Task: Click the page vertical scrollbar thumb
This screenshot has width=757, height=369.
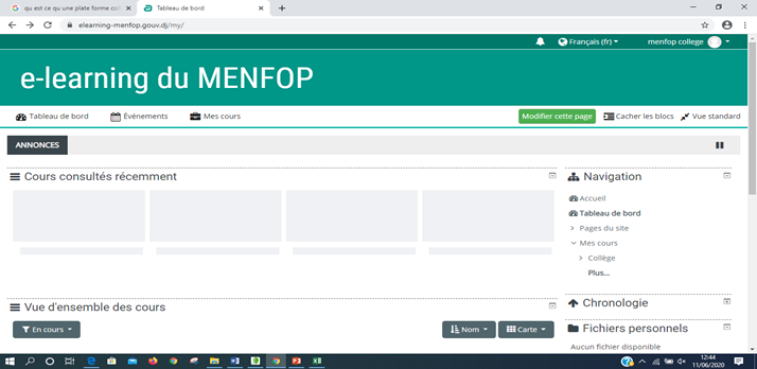Action: click(x=752, y=118)
